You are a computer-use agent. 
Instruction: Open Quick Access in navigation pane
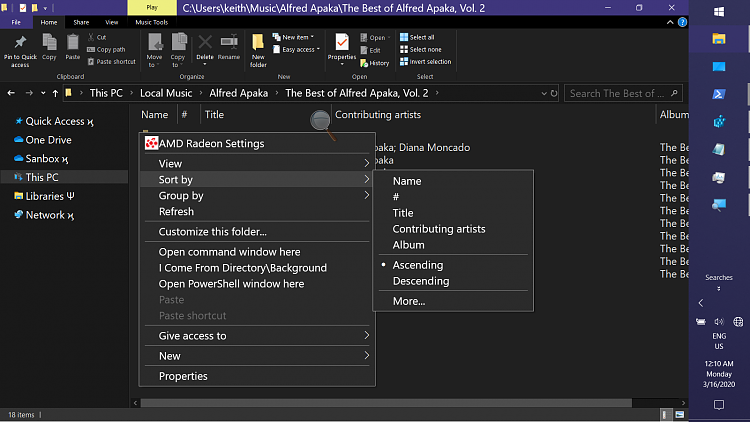click(55, 122)
